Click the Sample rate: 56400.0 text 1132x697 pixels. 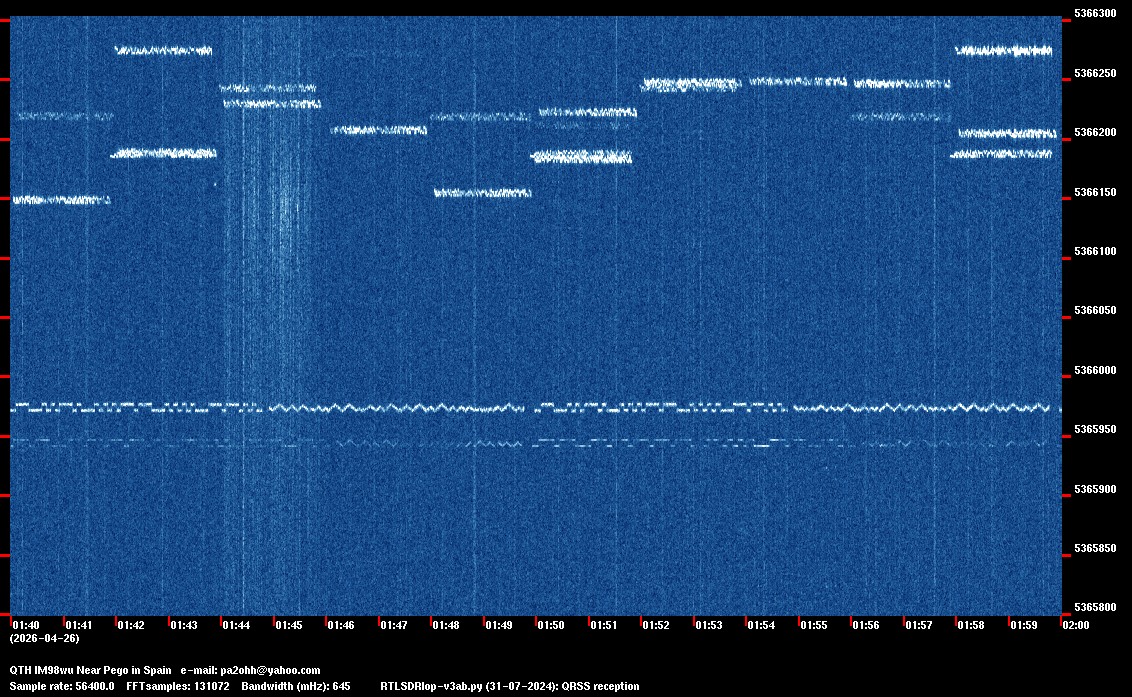pos(61,686)
